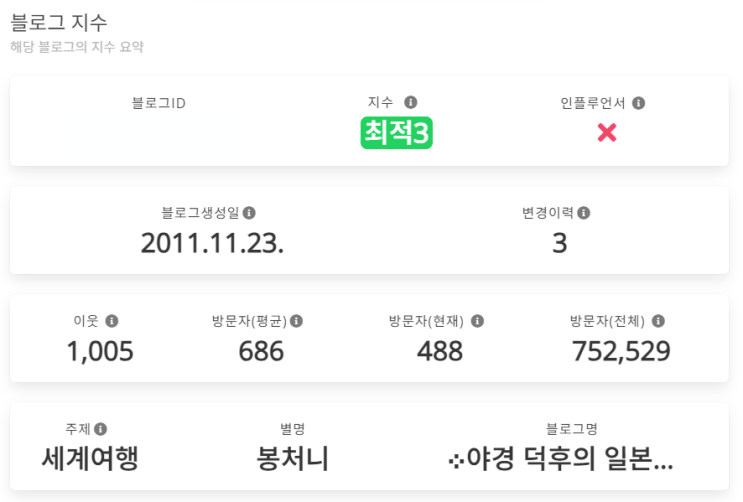This screenshot has height=502, width=743.
Task: Click the nickname 봉처니
Action: [292, 459]
